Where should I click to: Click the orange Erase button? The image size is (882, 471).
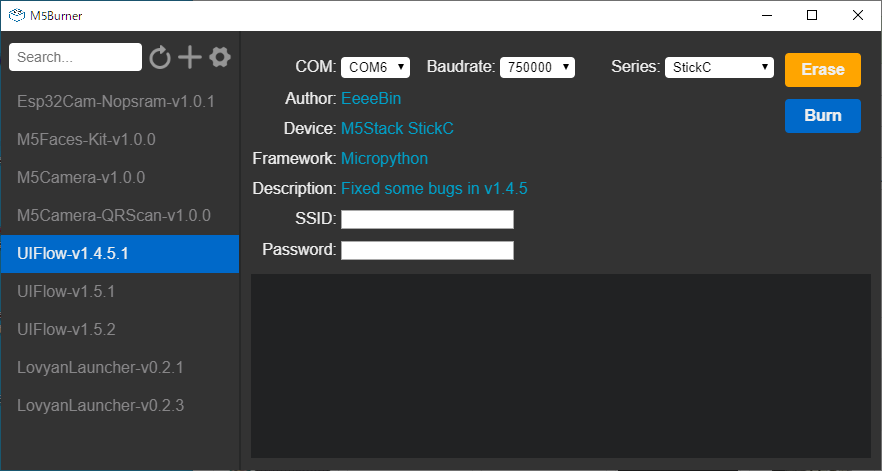823,70
